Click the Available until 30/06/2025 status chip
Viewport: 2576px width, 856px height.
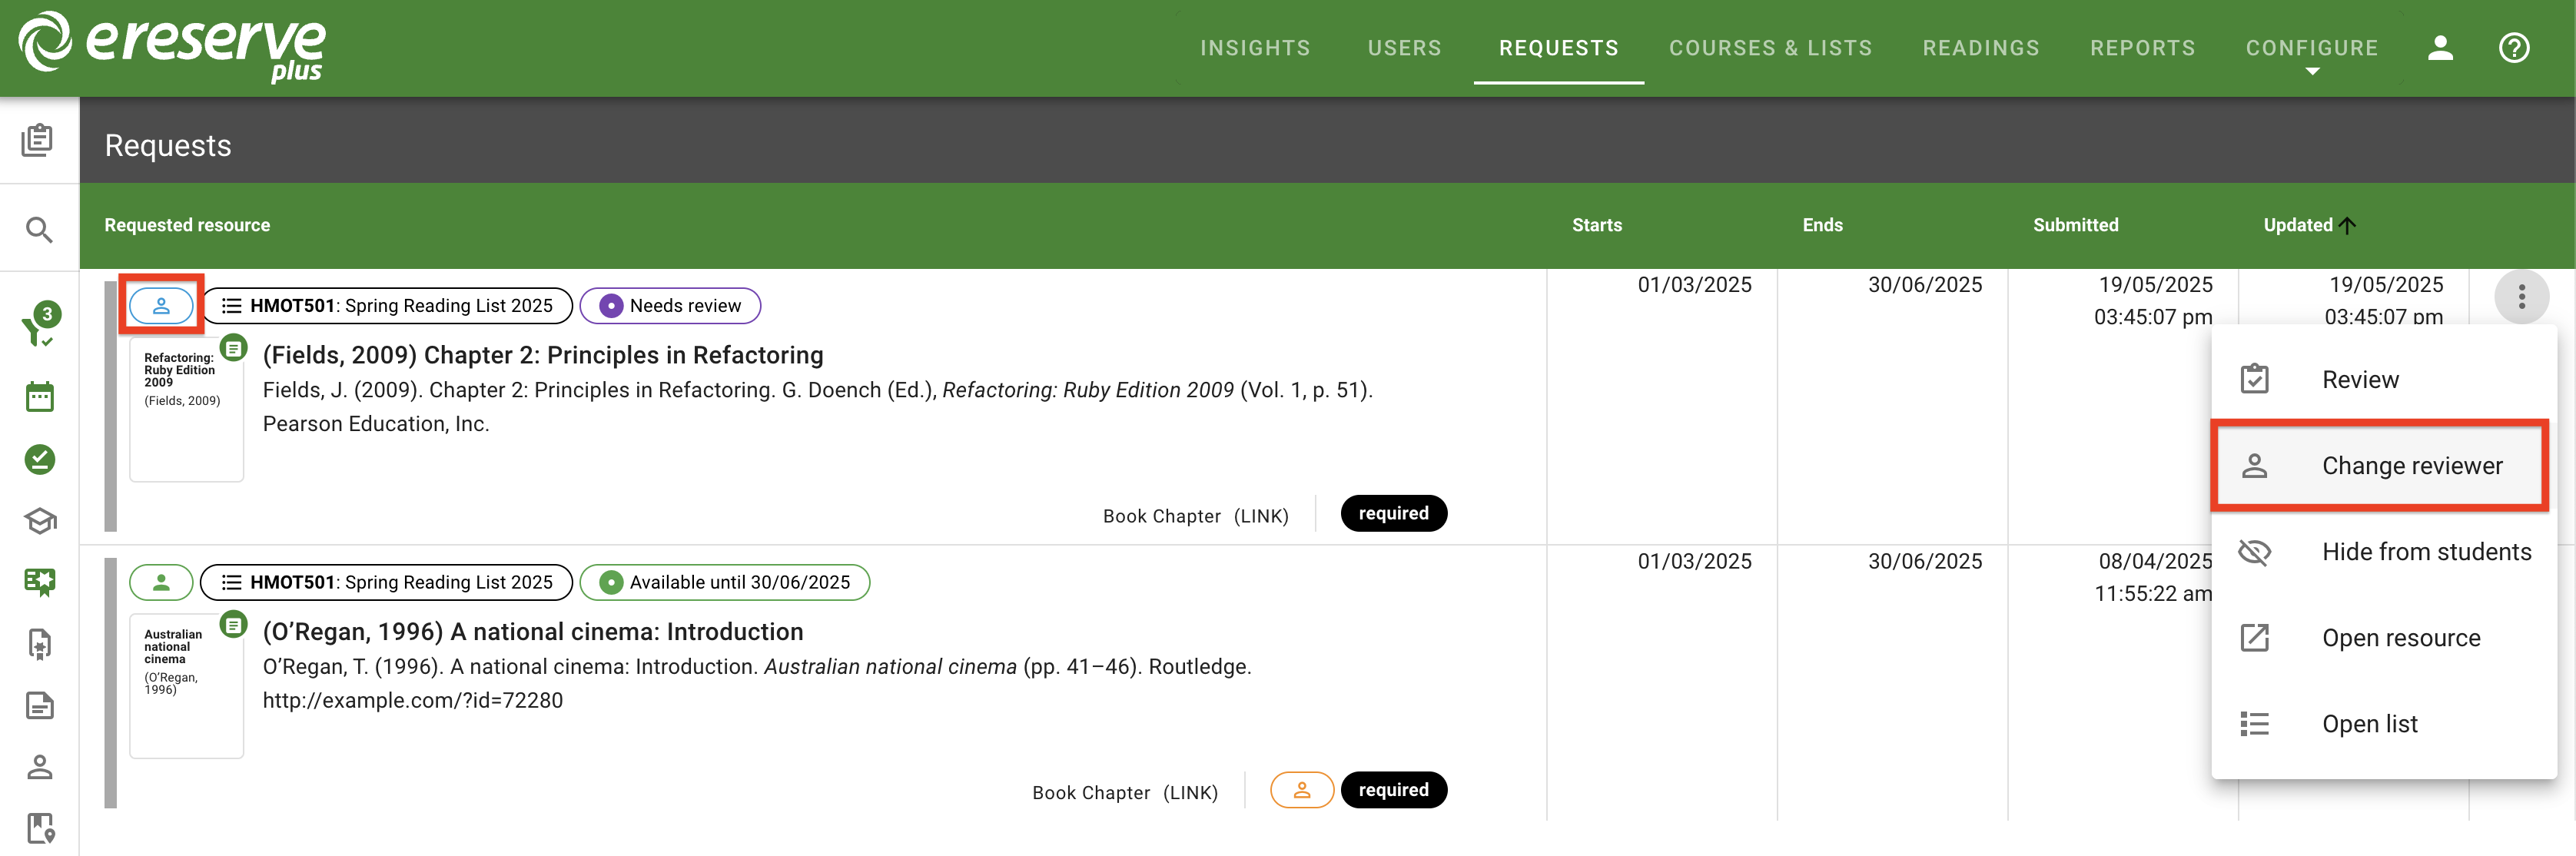tap(724, 583)
